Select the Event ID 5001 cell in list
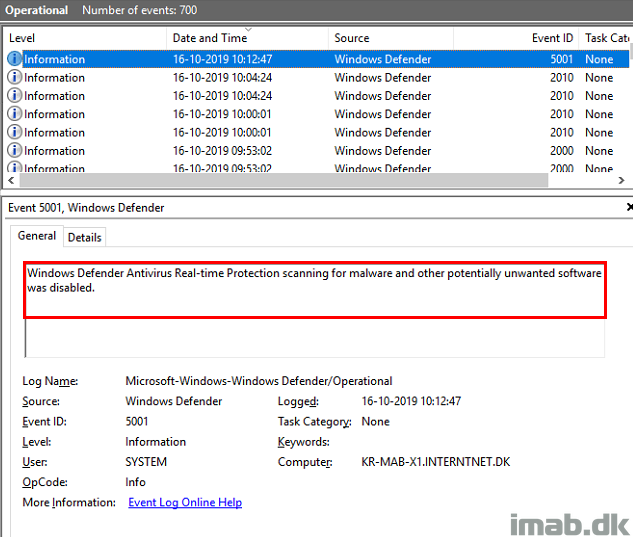Image resolution: width=633 pixels, height=537 pixels. coord(562,59)
